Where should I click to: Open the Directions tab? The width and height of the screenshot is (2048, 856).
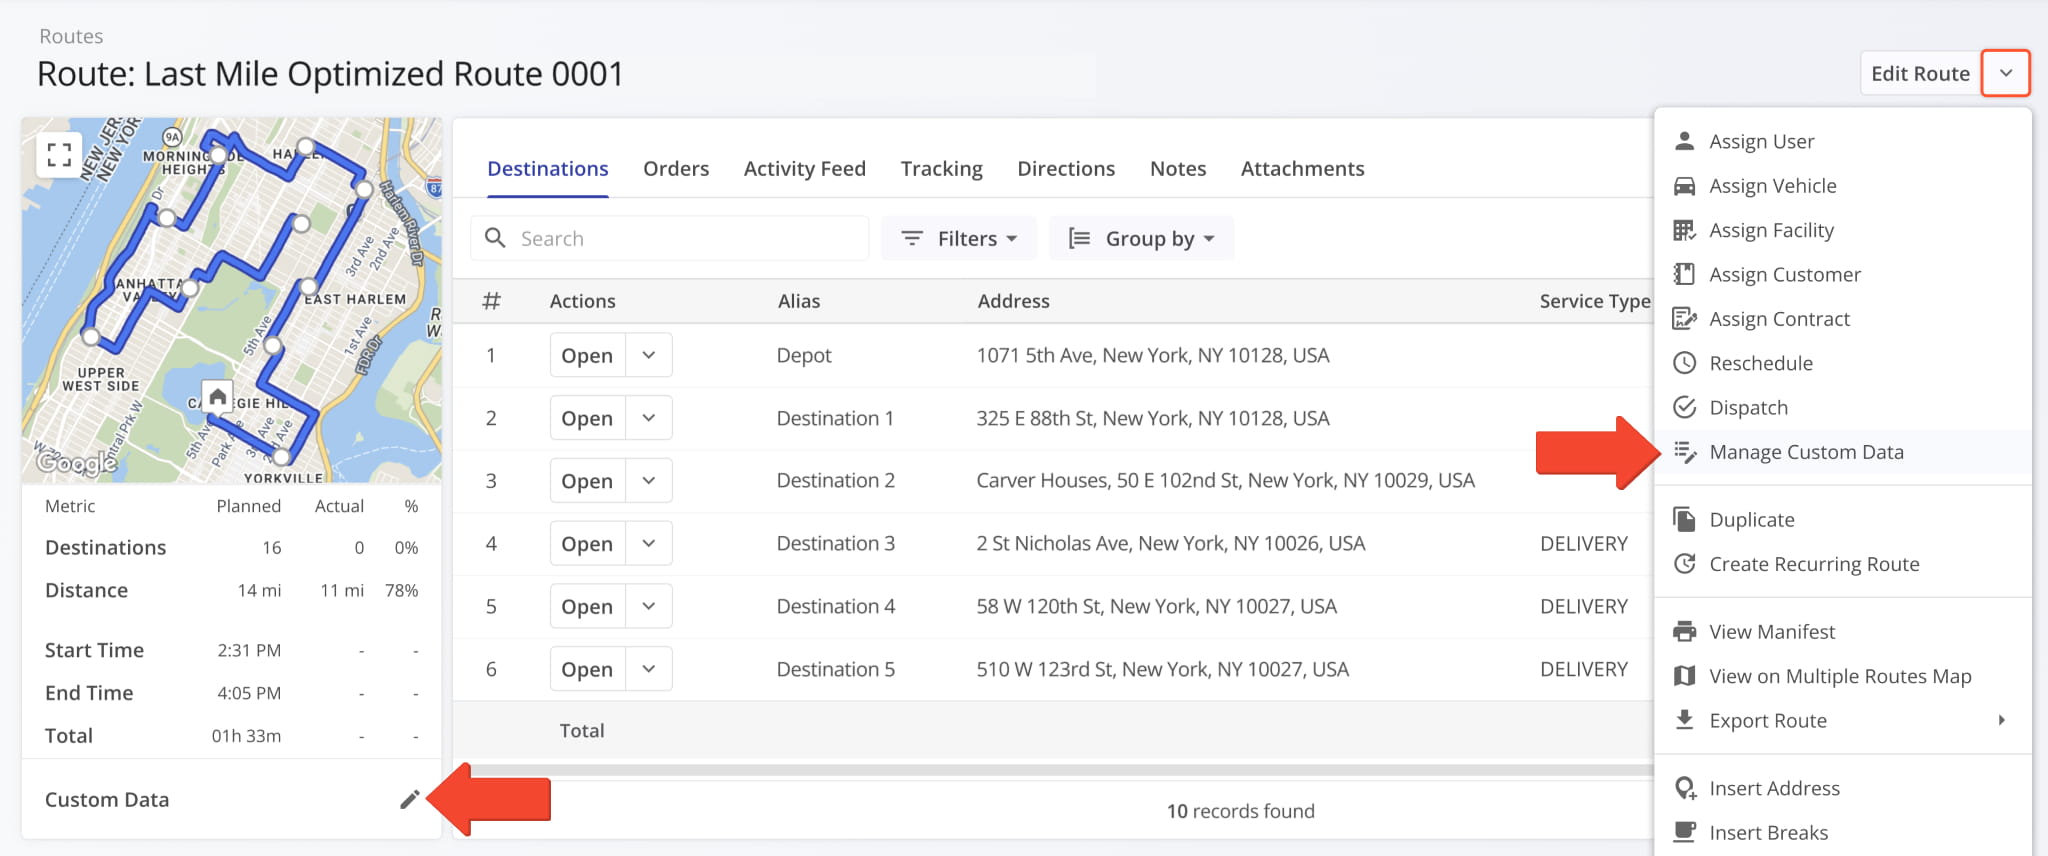[x=1066, y=169]
